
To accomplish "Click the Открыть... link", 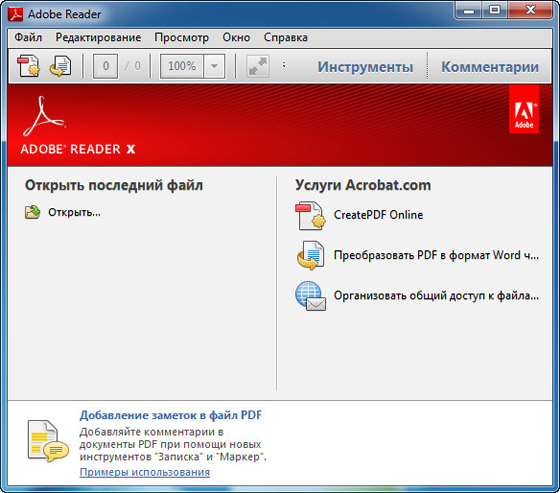I will [74, 212].
